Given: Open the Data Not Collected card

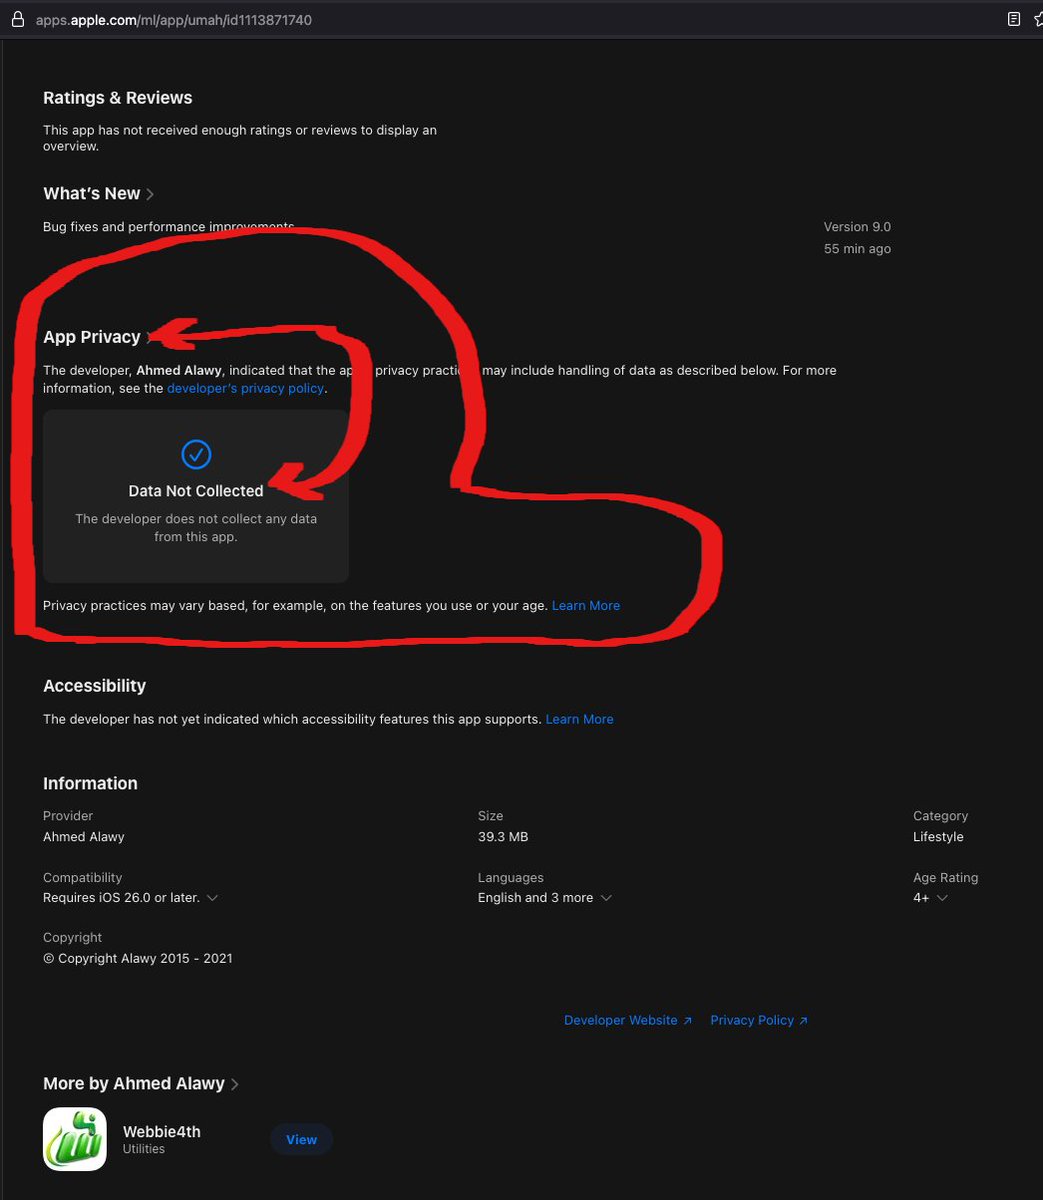Looking at the screenshot, I should 196,496.
